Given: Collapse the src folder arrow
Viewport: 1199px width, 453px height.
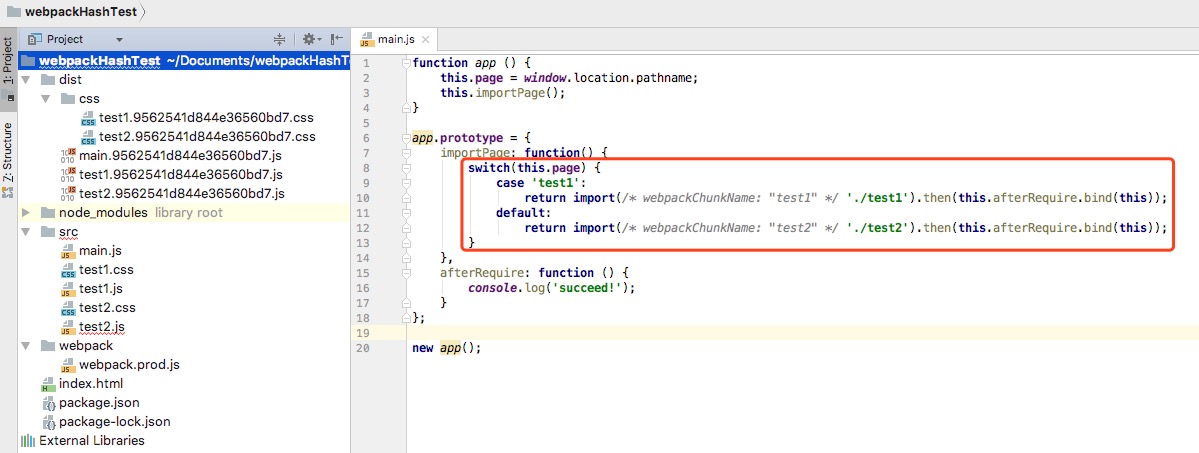Looking at the screenshot, I should tap(26, 232).
